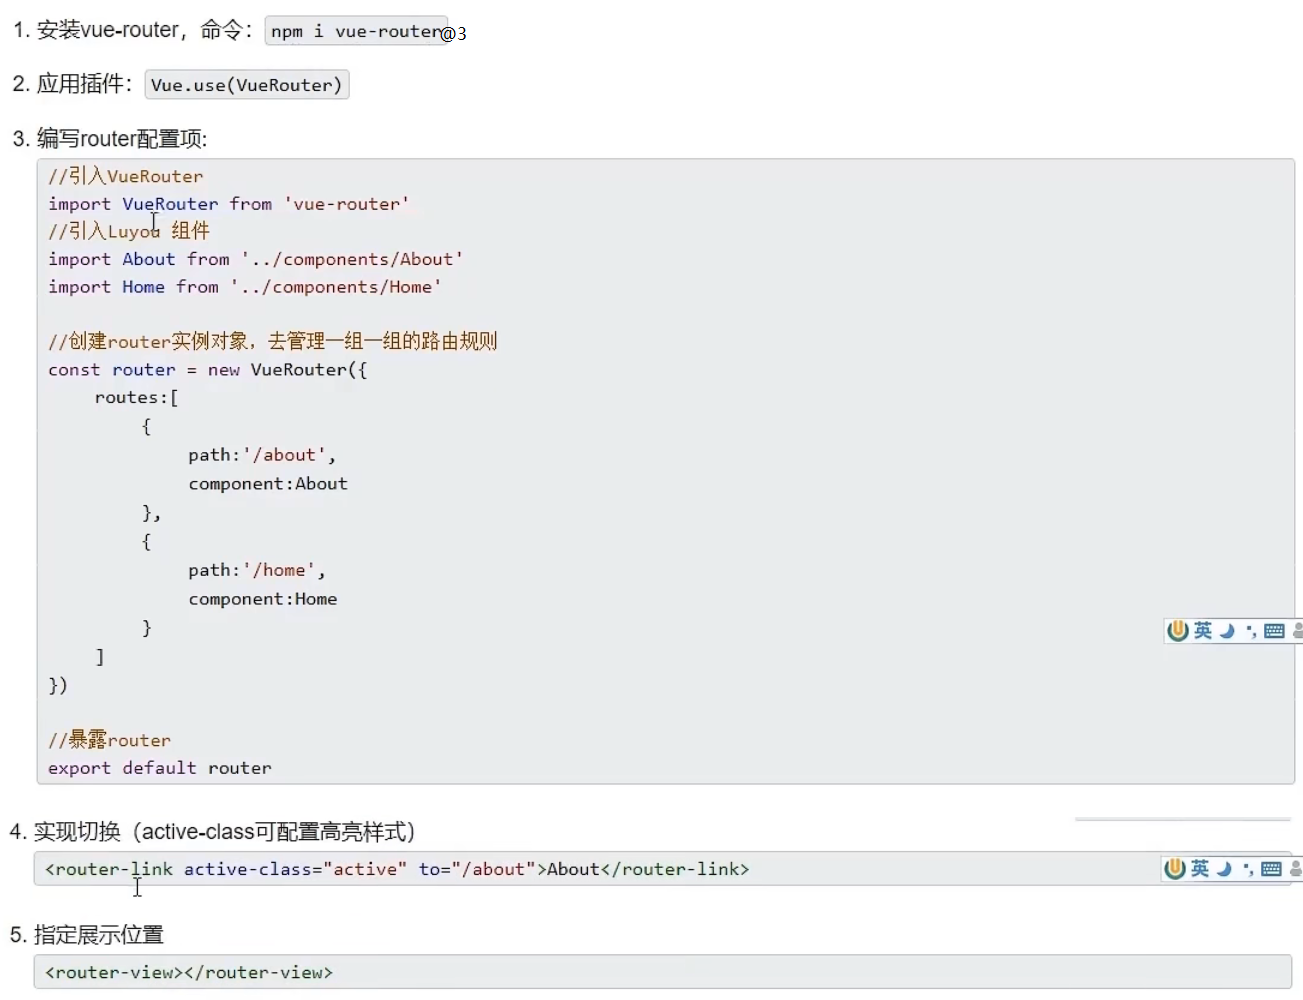Toggle punctuation mode in the router config code block IME toolbar
This screenshot has height=1000, width=1303.
[1250, 631]
